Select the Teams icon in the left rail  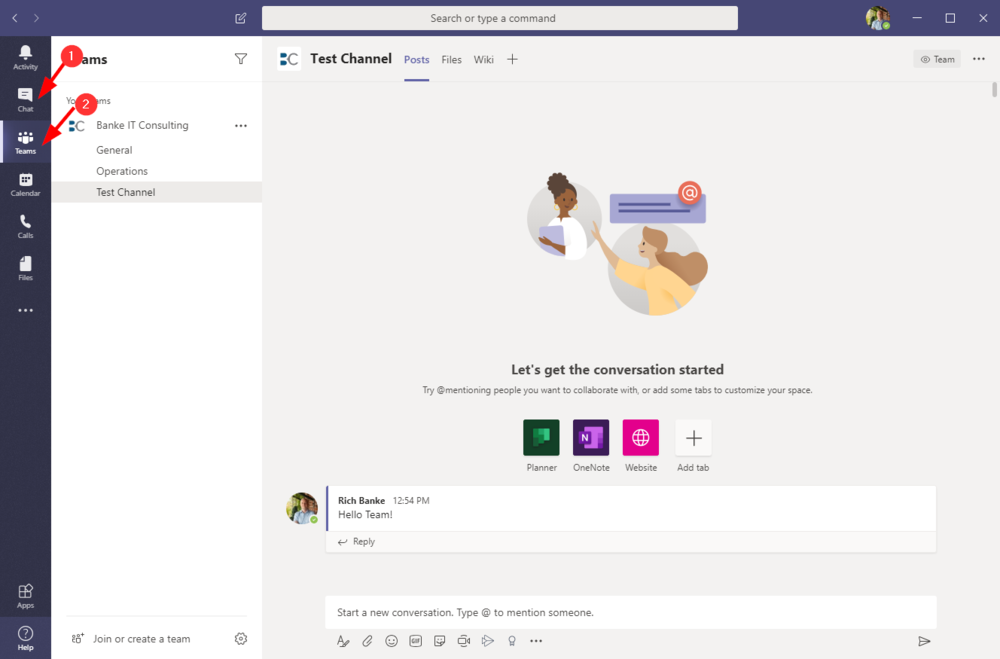coord(26,142)
